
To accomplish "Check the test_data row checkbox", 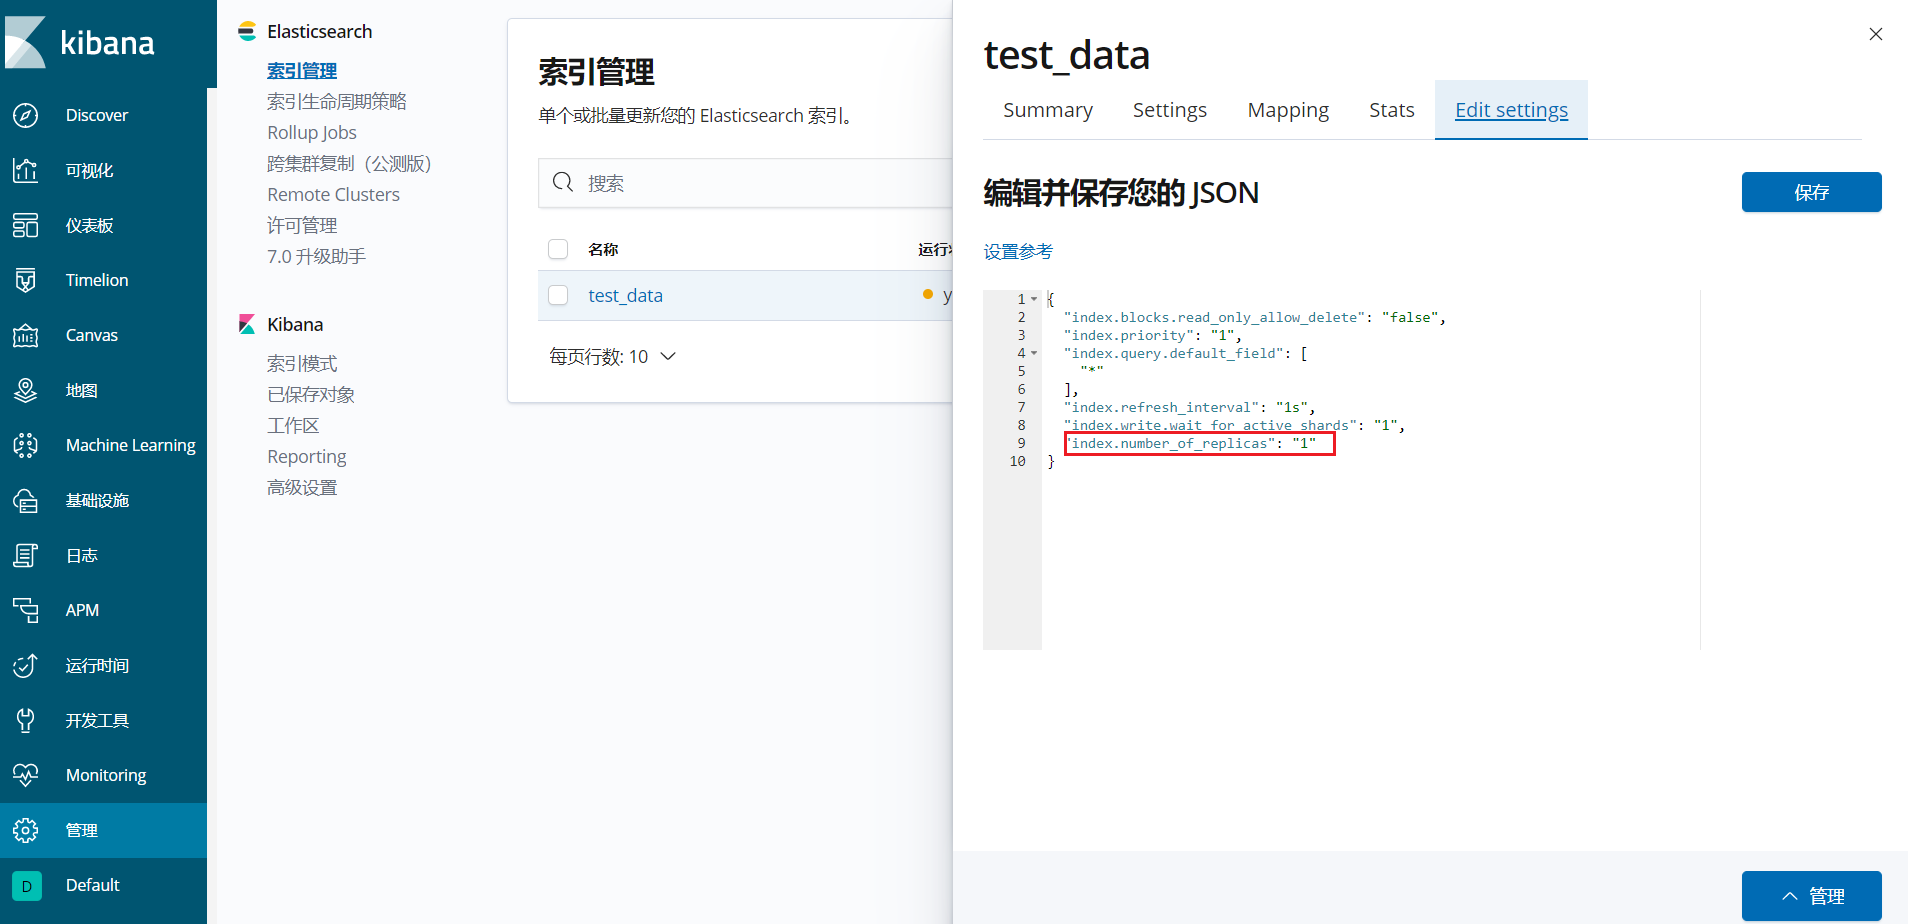I will point(558,295).
